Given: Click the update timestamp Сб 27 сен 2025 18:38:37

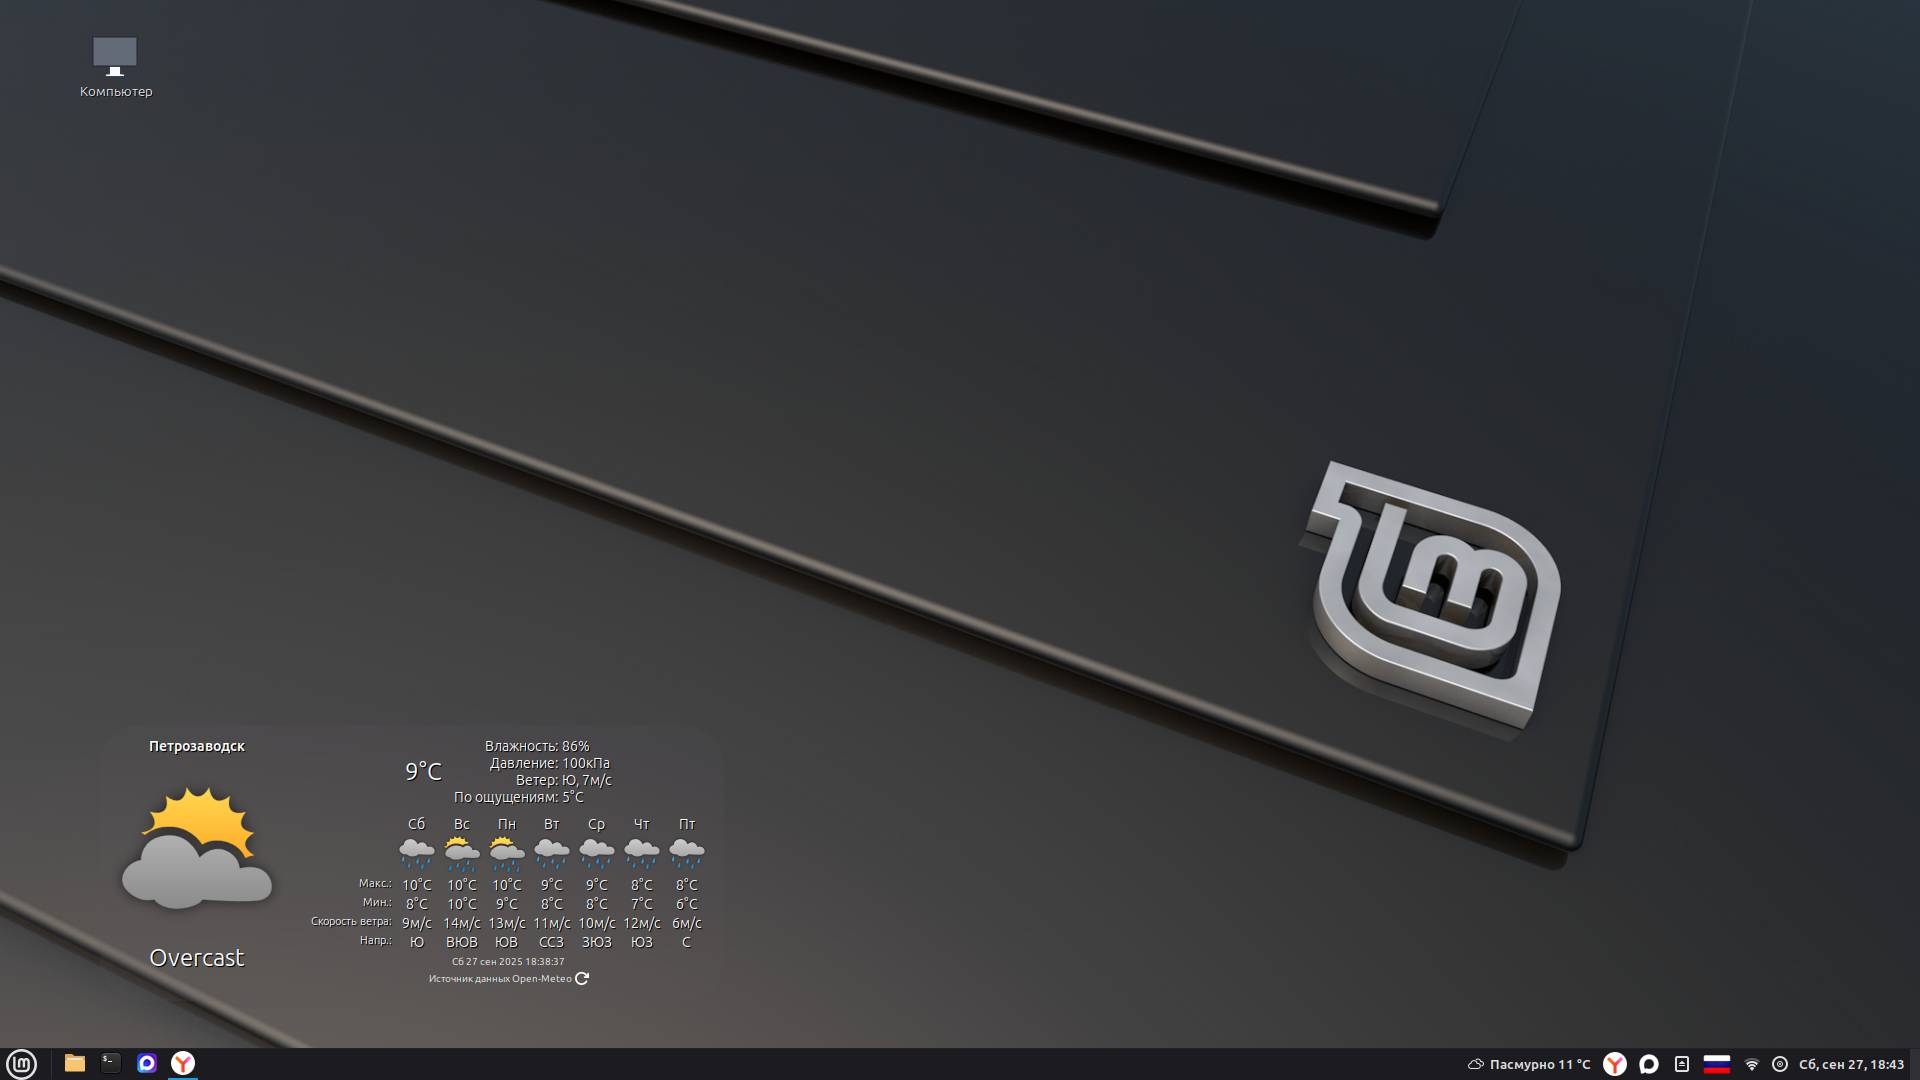Looking at the screenshot, I should 508,962.
